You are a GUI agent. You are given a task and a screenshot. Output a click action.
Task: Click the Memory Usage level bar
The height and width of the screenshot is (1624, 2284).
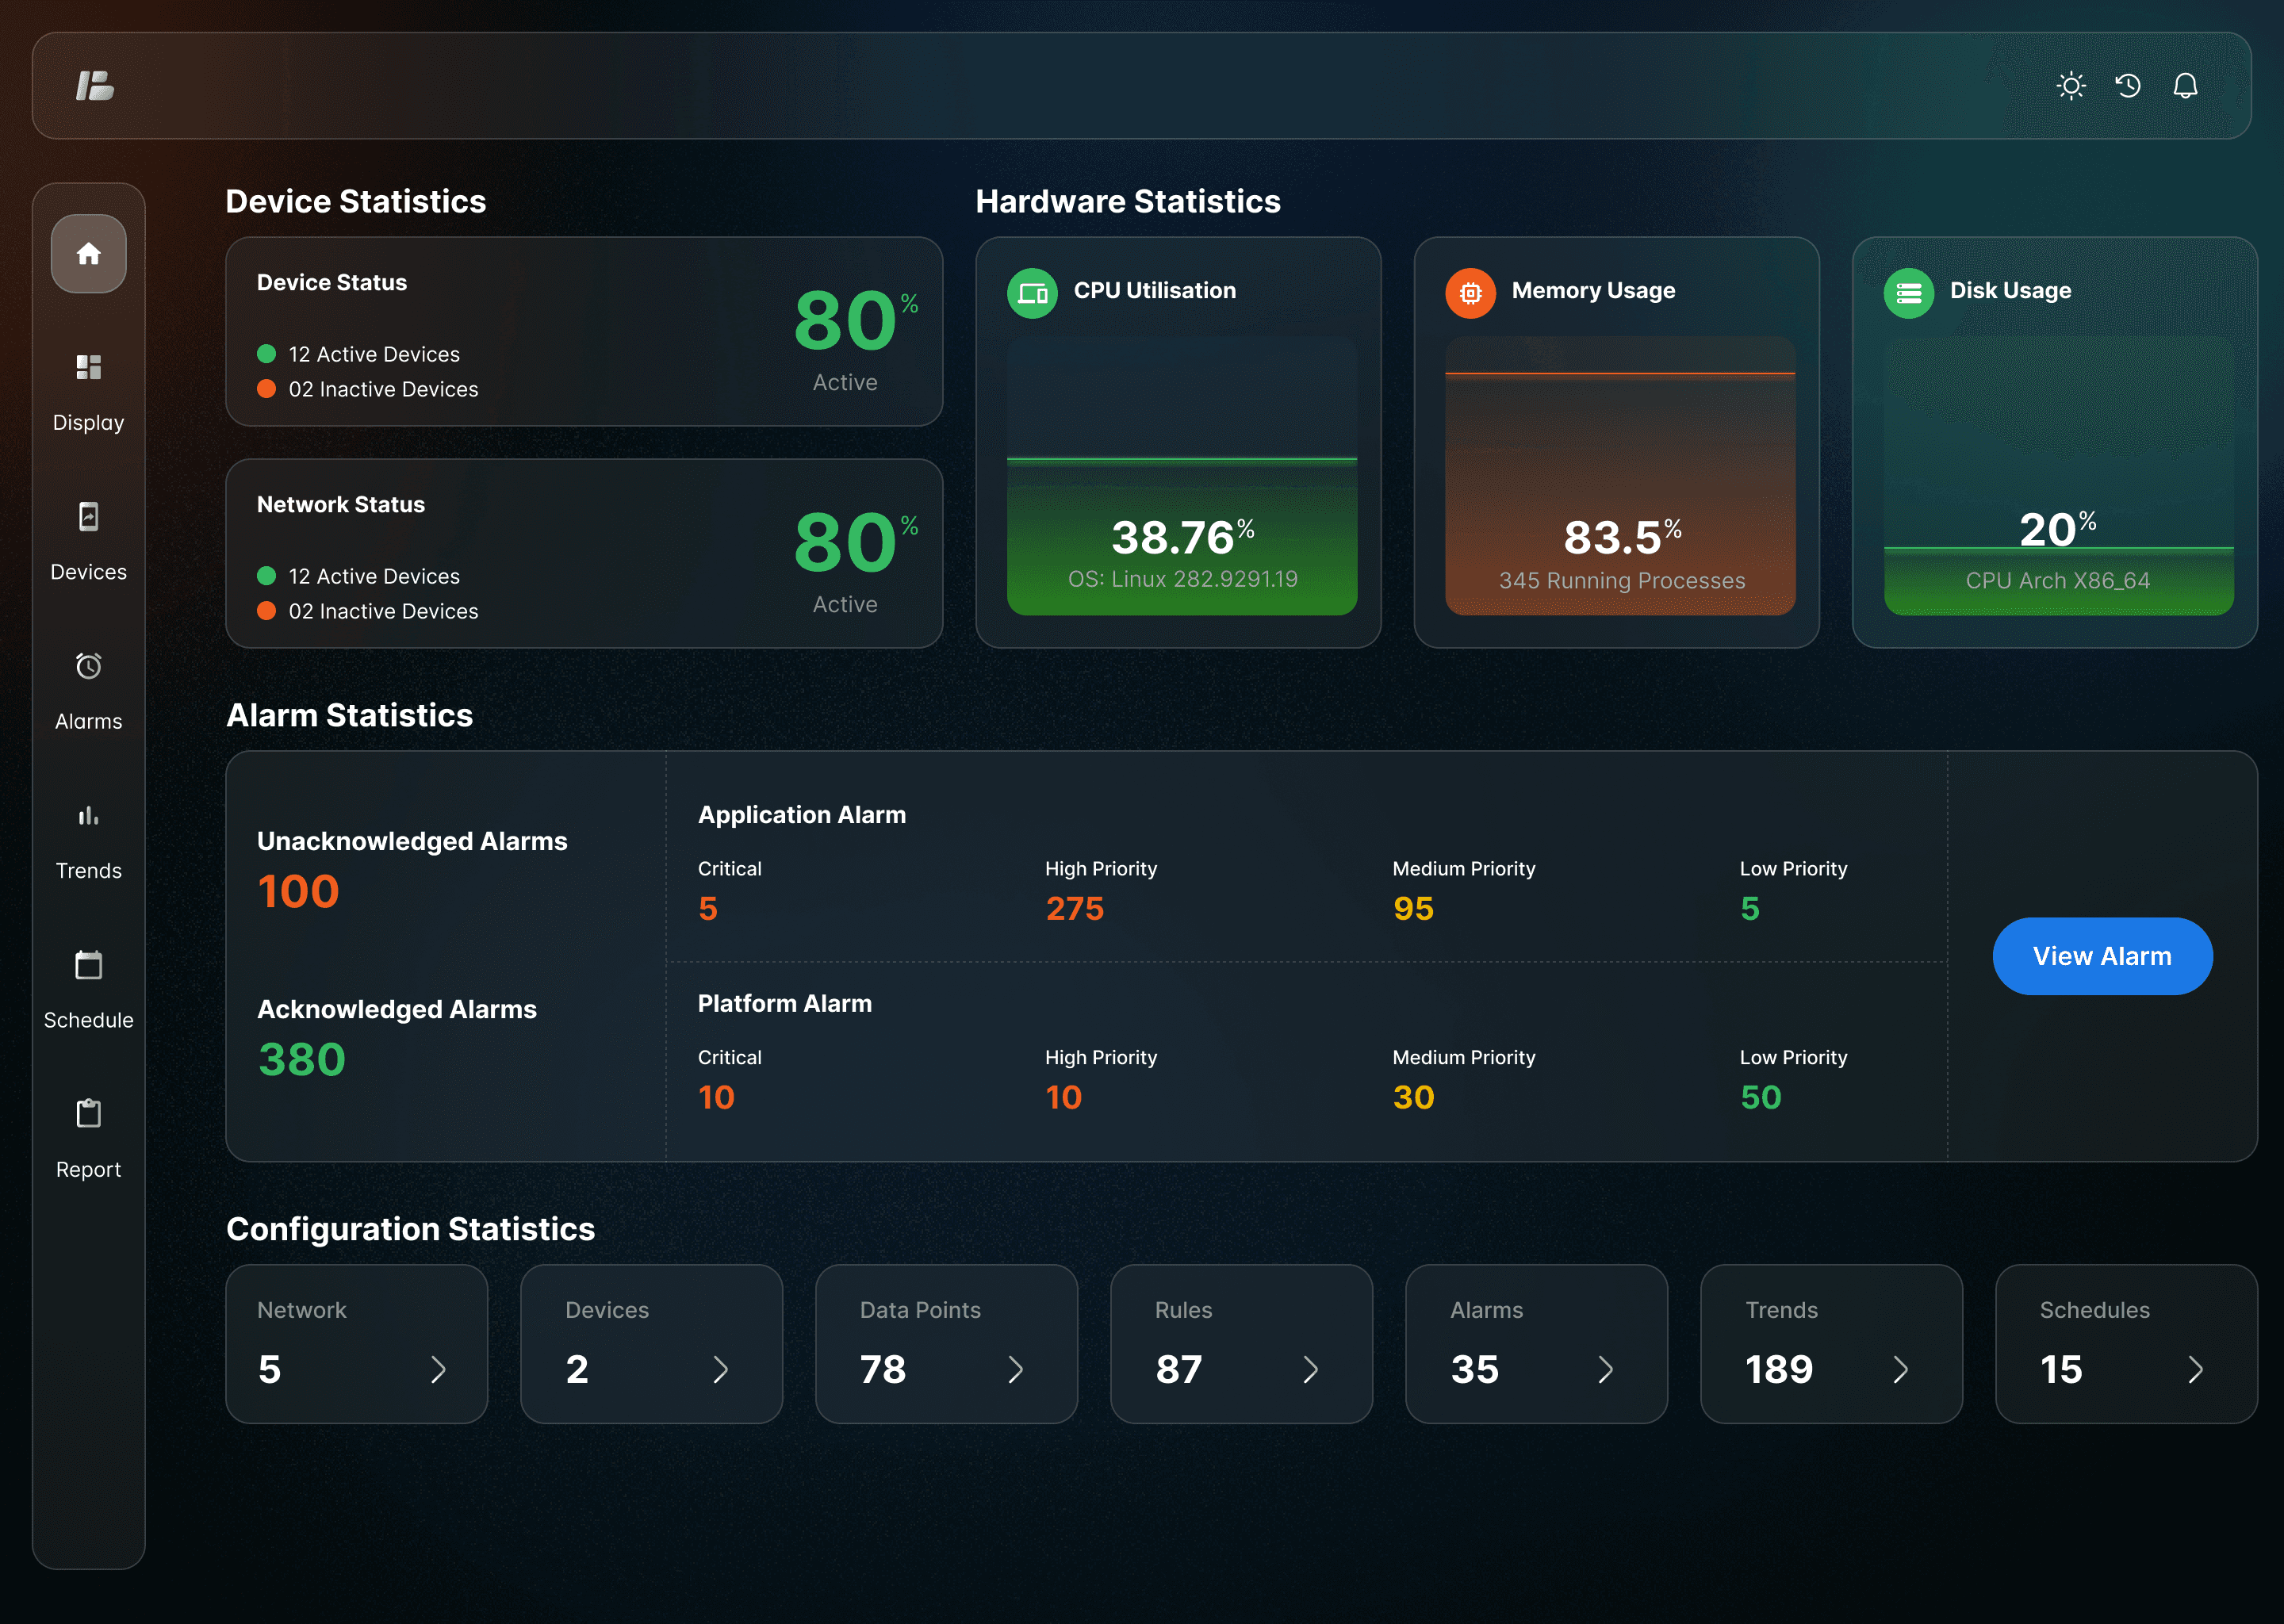[x=1619, y=375]
